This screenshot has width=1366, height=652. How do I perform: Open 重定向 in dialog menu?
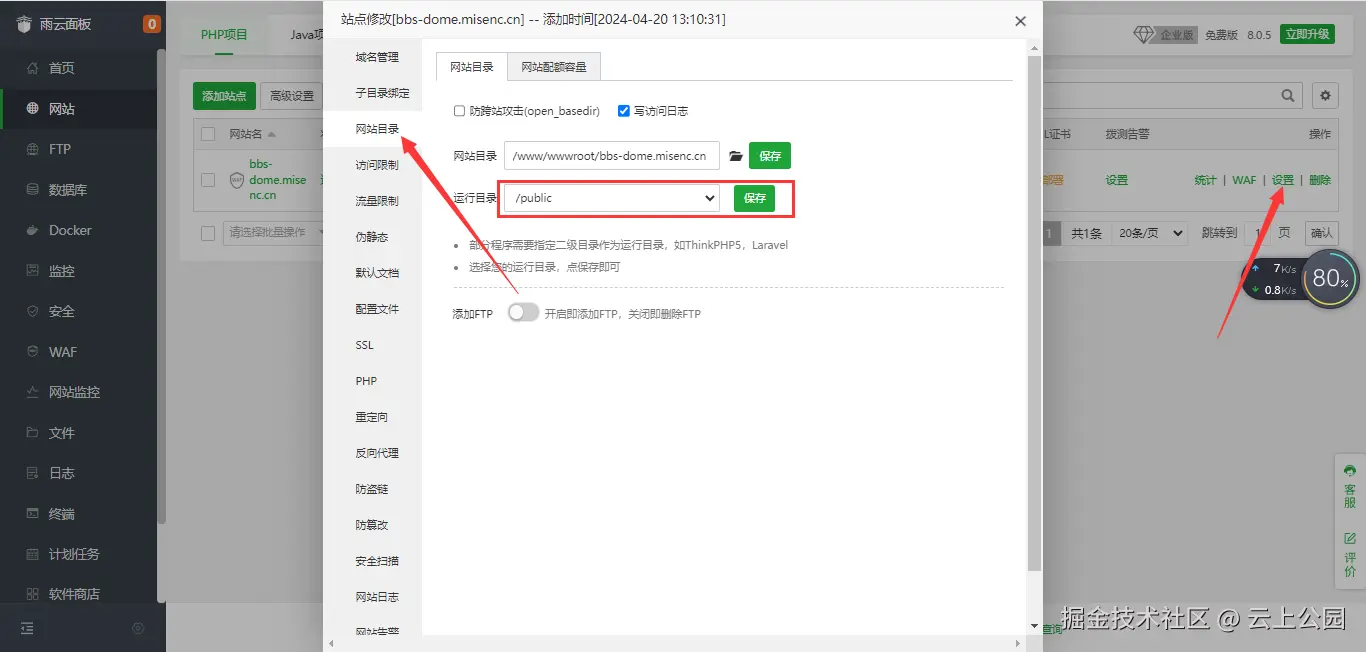pos(372,417)
